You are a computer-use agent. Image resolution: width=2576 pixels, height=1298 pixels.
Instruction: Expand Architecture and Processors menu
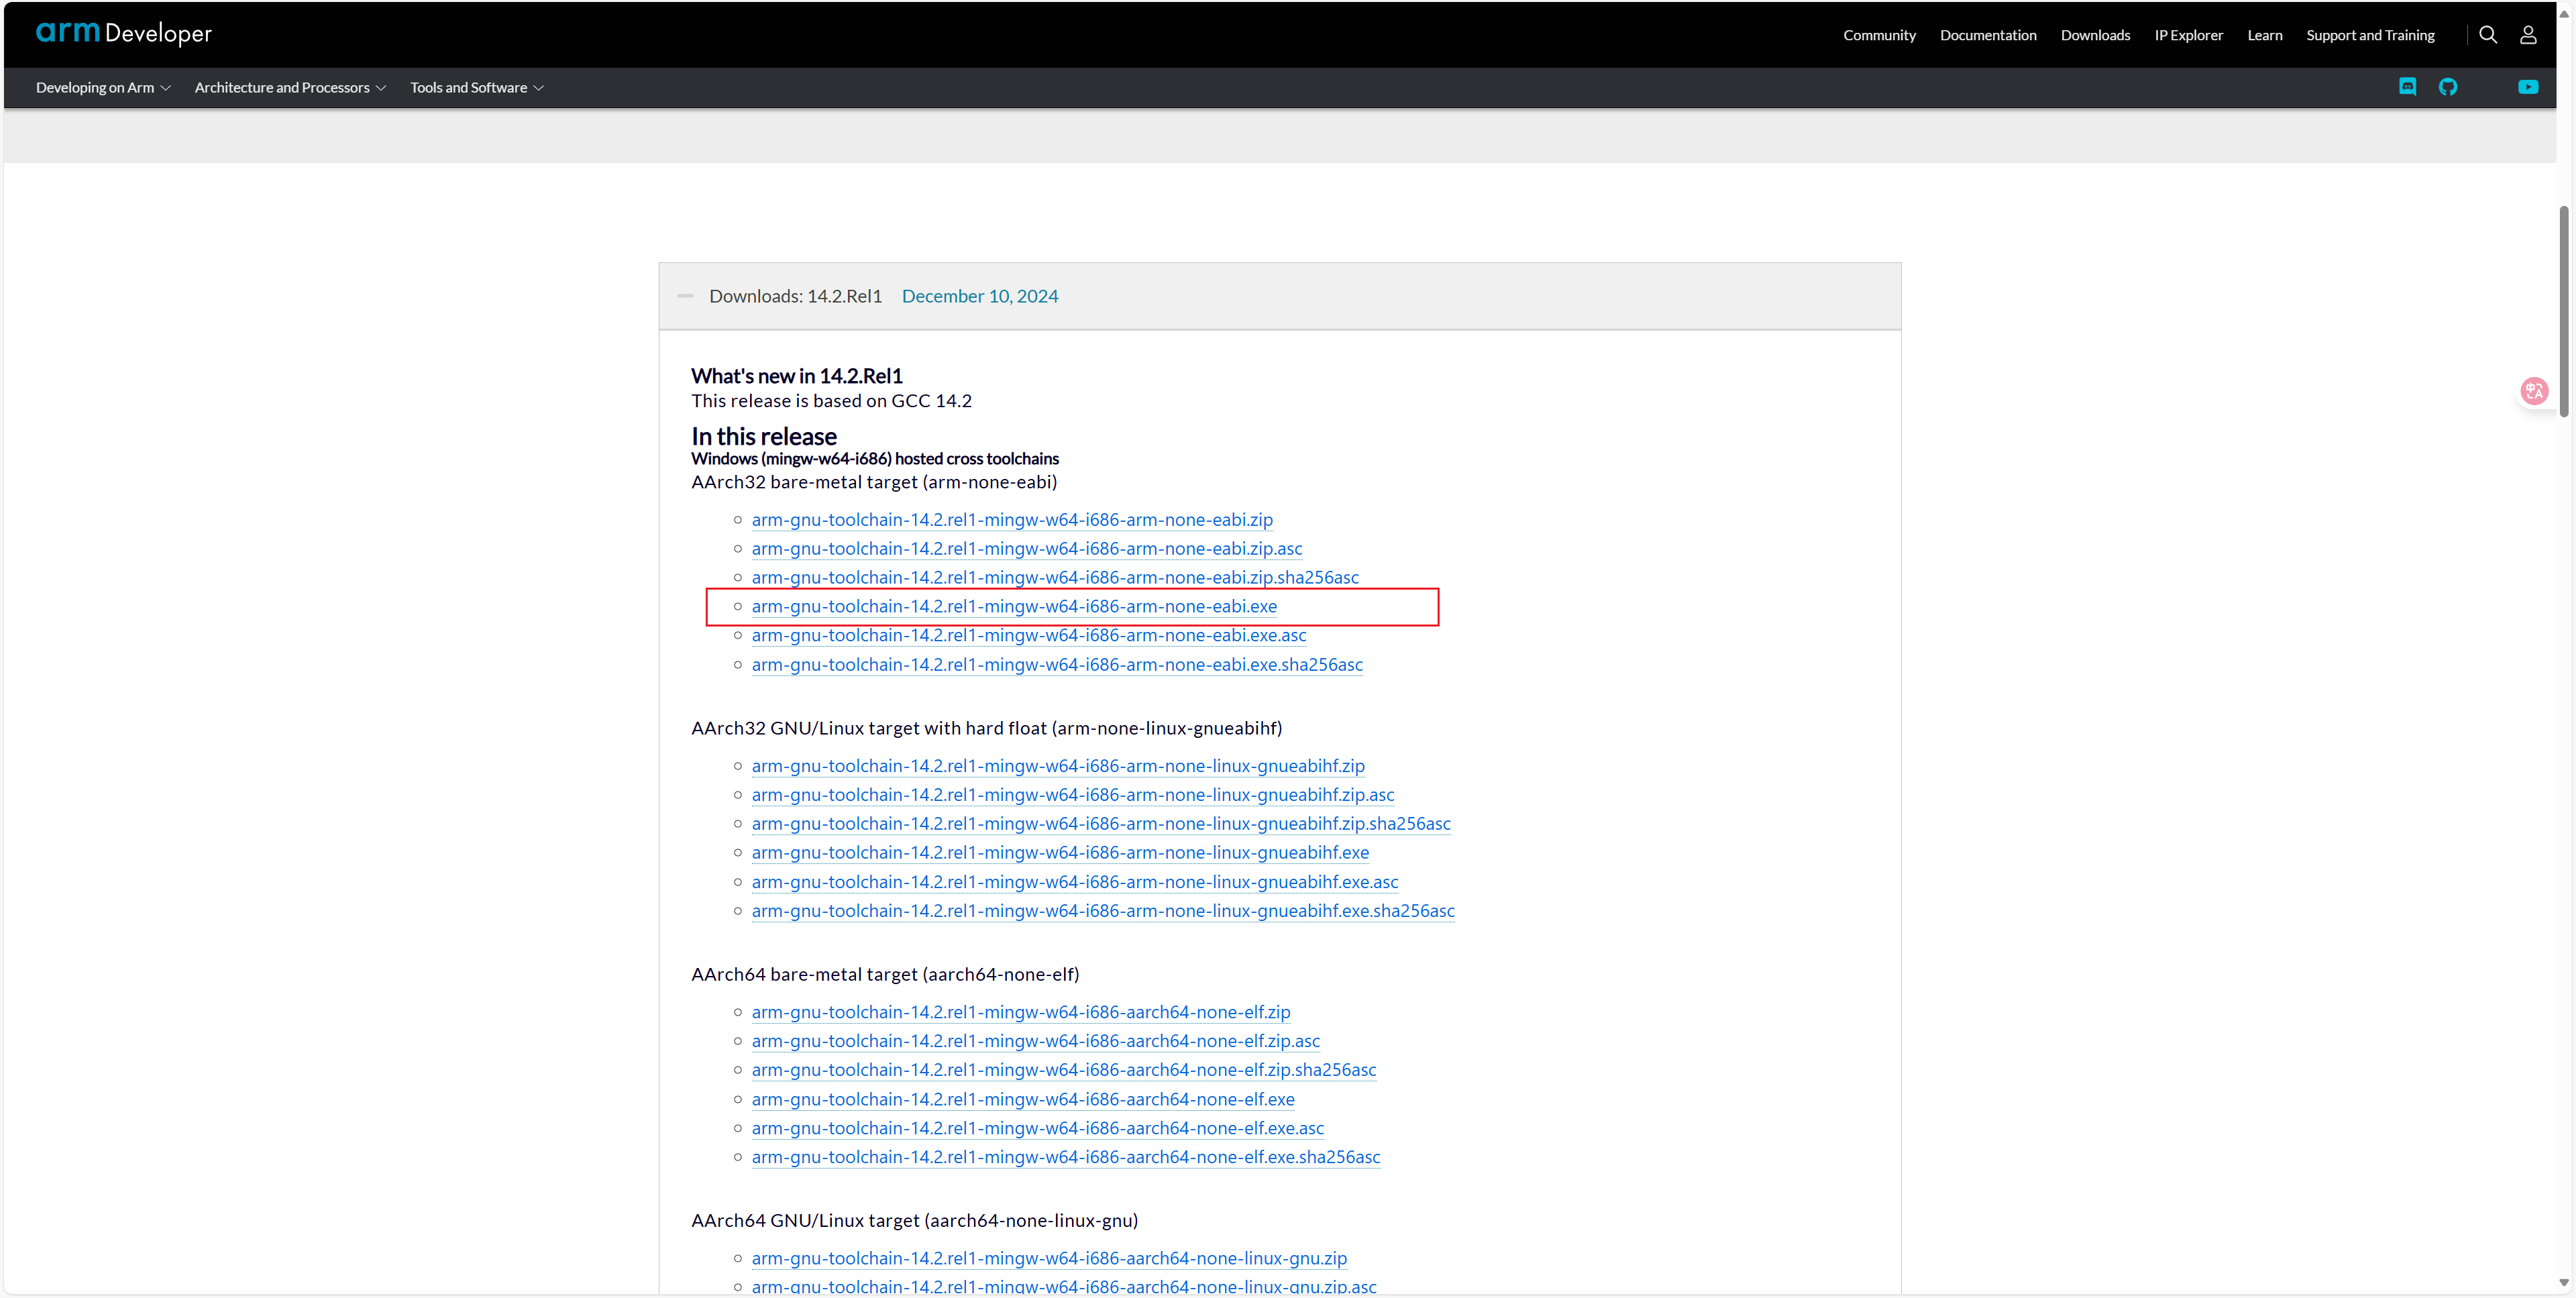tap(290, 88)
